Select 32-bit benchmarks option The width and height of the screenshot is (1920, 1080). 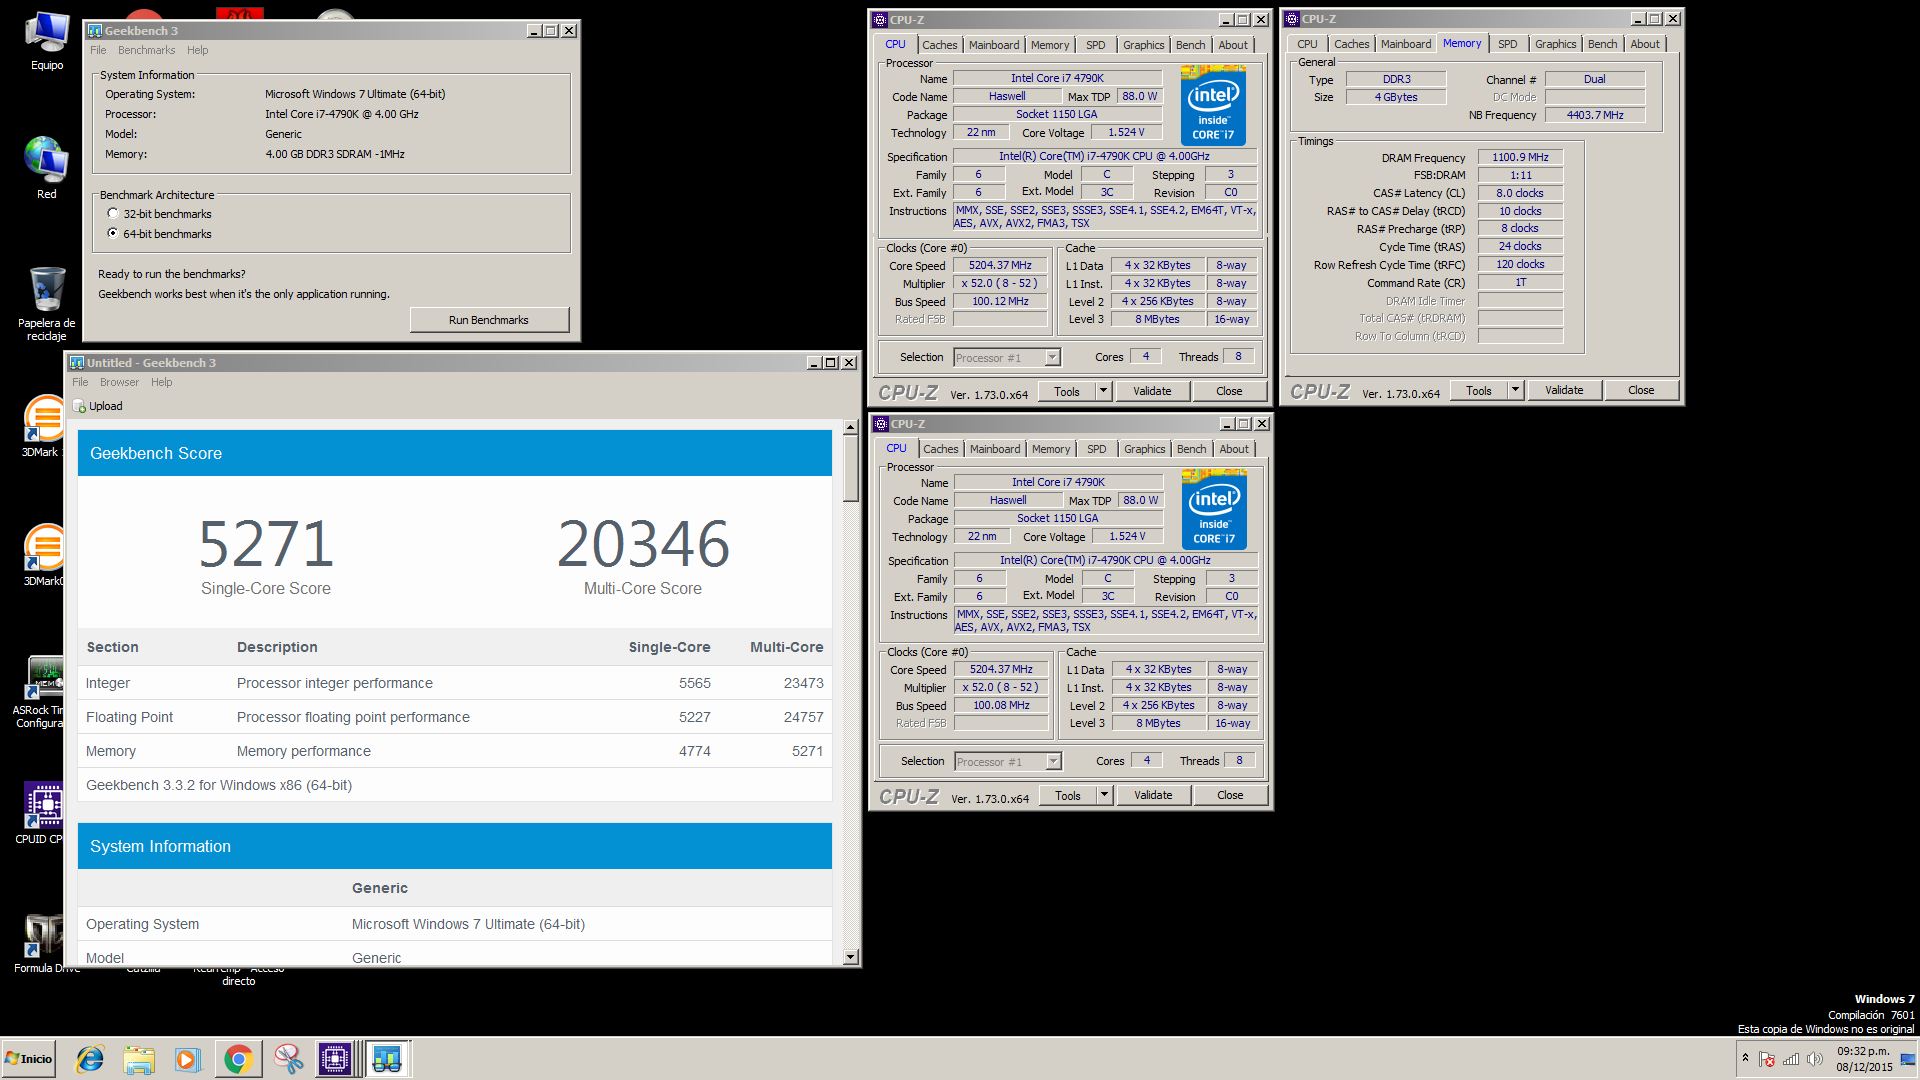[113, 214]
